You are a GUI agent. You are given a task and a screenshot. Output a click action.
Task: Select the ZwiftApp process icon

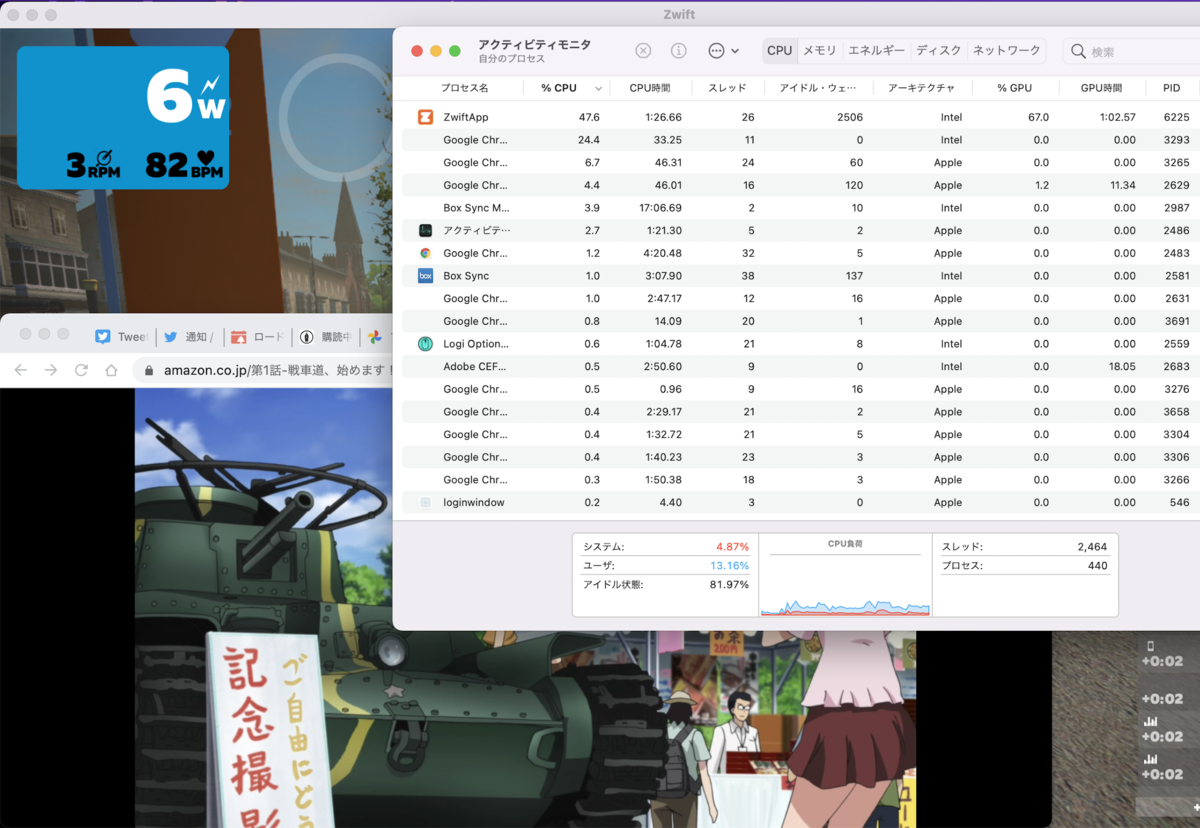[425, 117]
